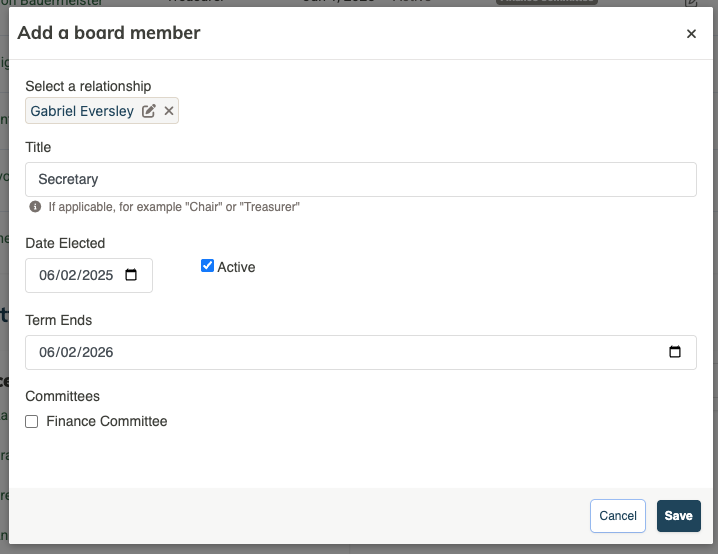This screenshot has width=718, height=554.
Task: Click the Finance Committee label text
Action: click(x=107, y=421)
